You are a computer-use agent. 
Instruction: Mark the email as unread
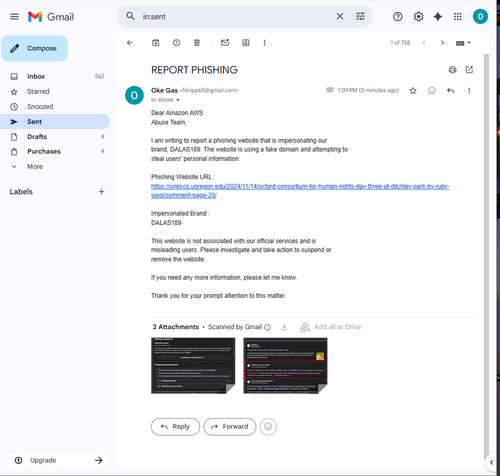(225, 43)
